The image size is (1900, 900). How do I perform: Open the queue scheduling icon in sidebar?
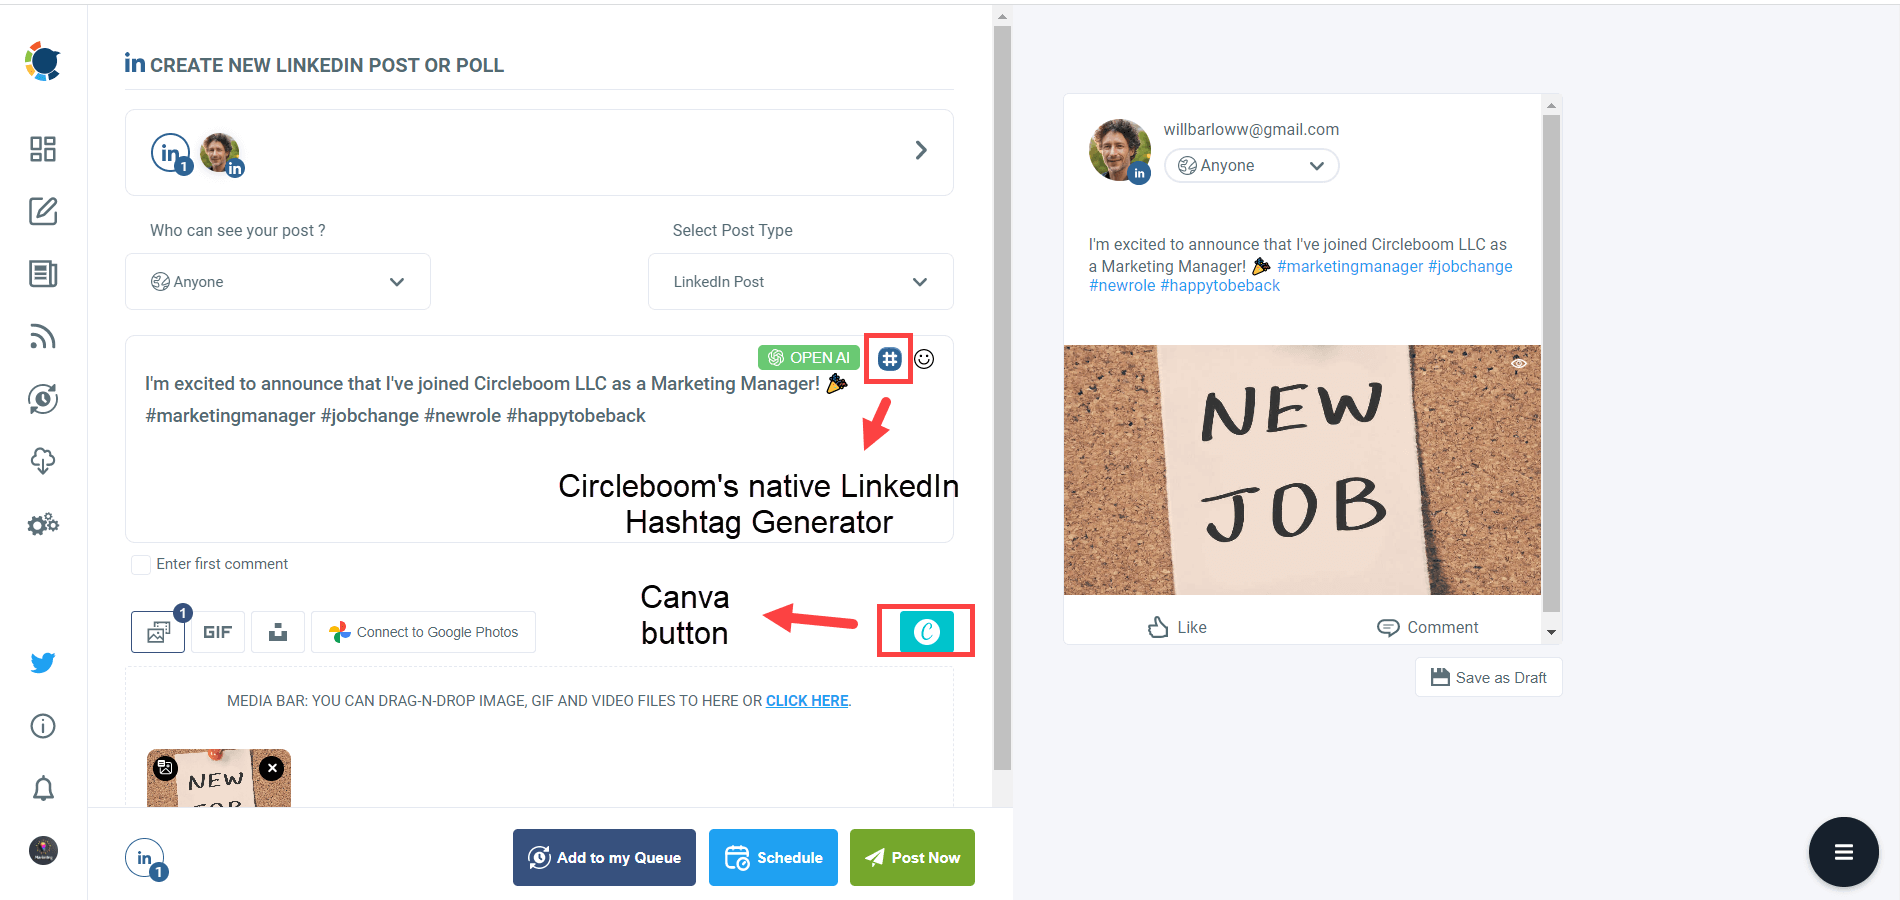click(x=42, y=399)
